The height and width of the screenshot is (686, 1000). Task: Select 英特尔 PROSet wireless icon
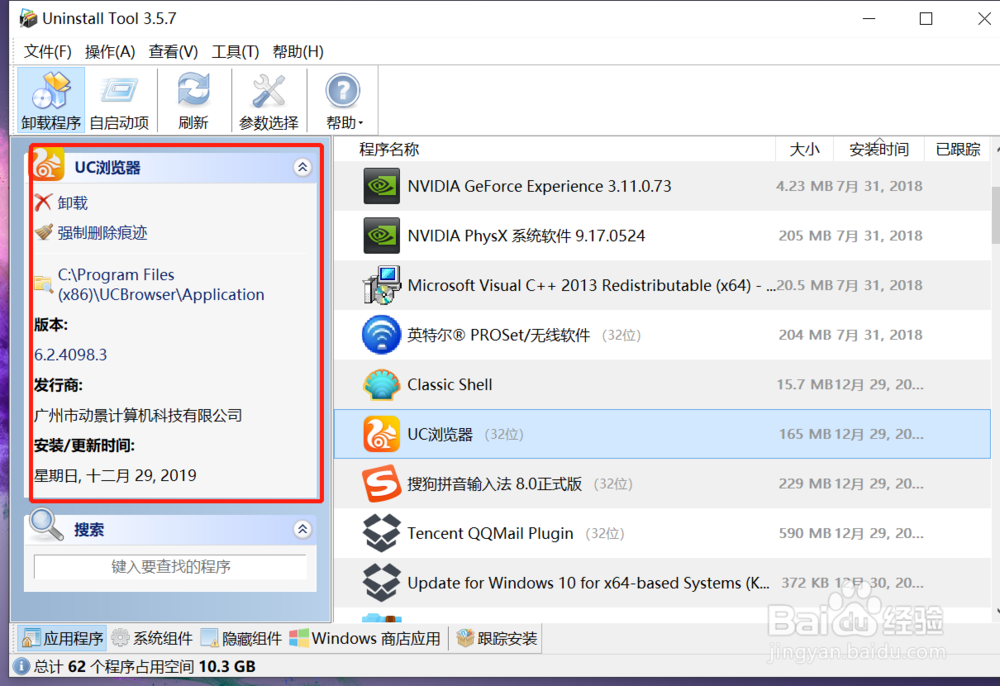[381, 335]
